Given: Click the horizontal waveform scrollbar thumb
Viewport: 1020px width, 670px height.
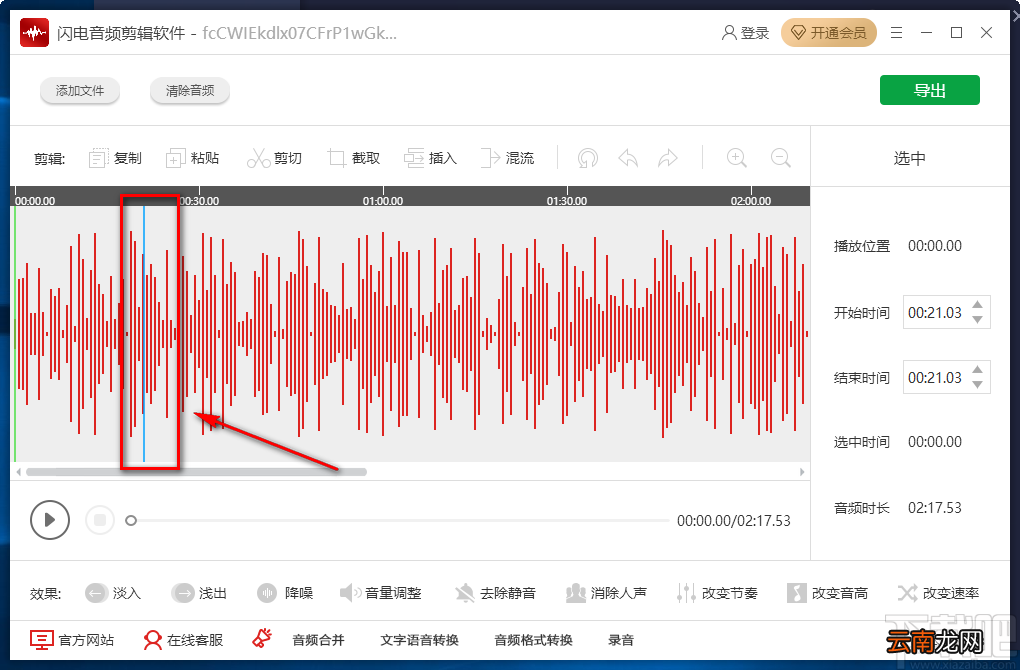Looking at the screenshot, I should tap(196, 472).
